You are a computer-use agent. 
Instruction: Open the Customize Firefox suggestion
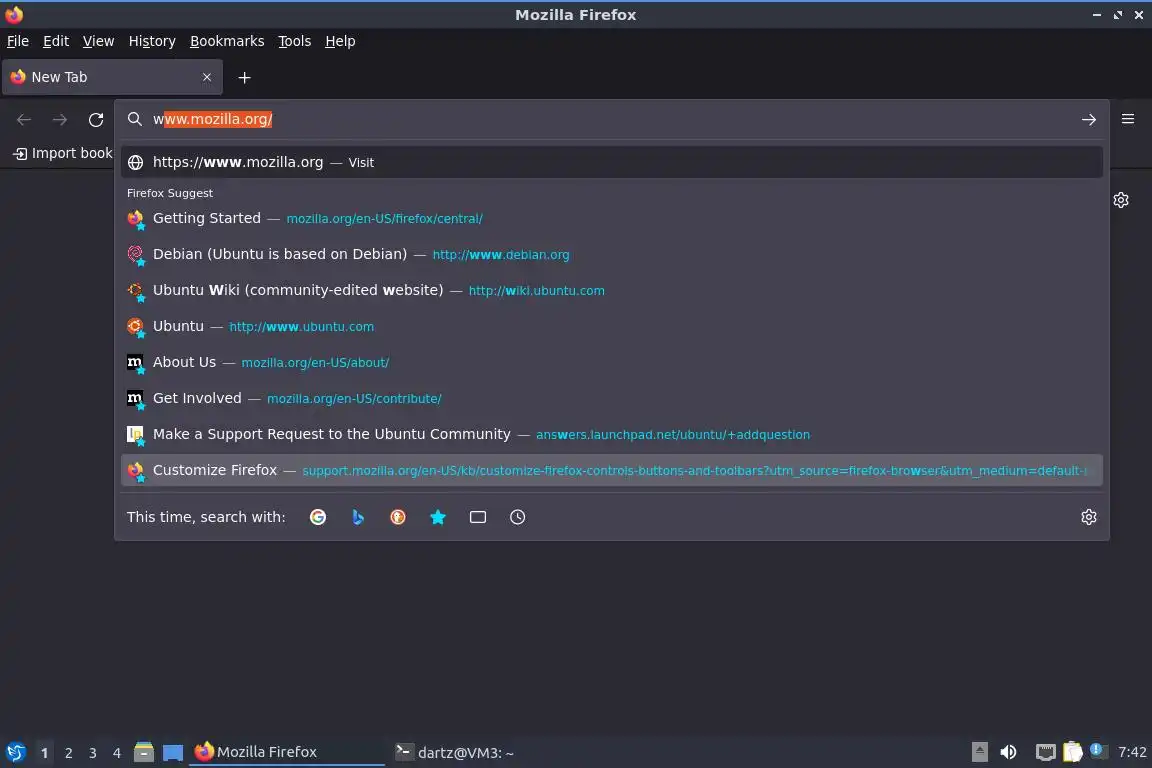click(x=611, y=470)
